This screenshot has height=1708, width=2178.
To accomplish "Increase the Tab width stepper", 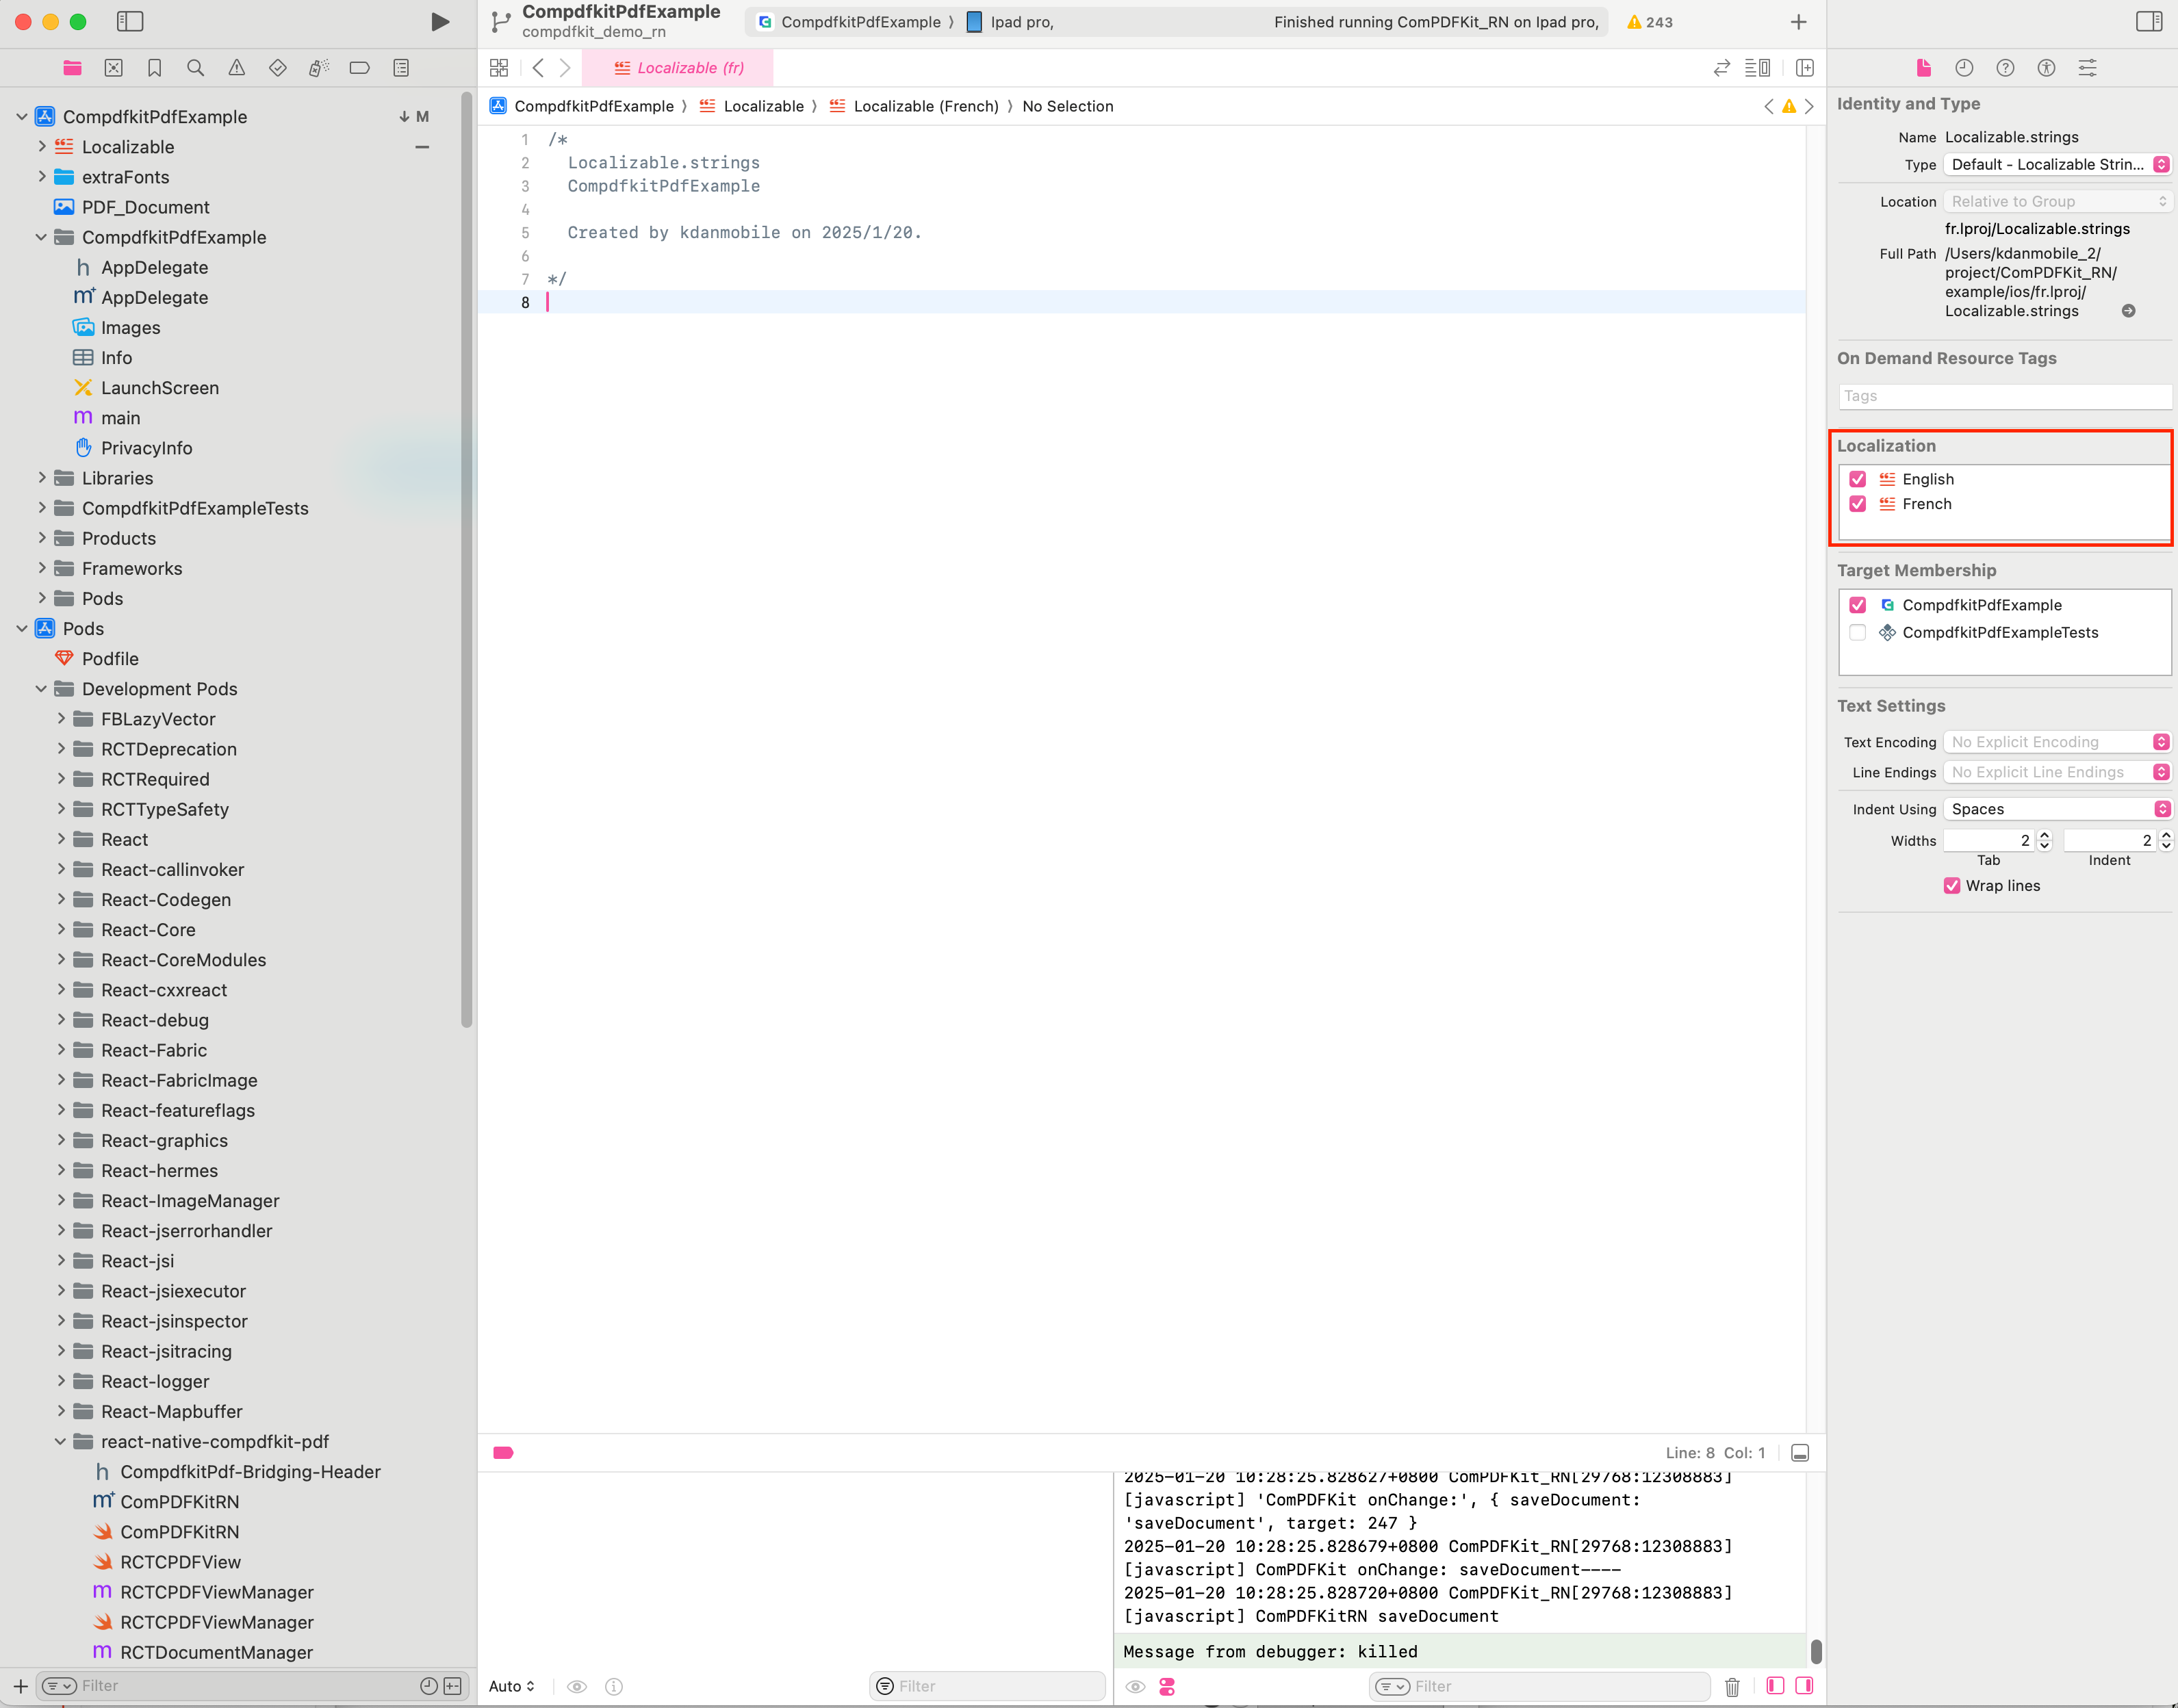I will pos(2045,835).
